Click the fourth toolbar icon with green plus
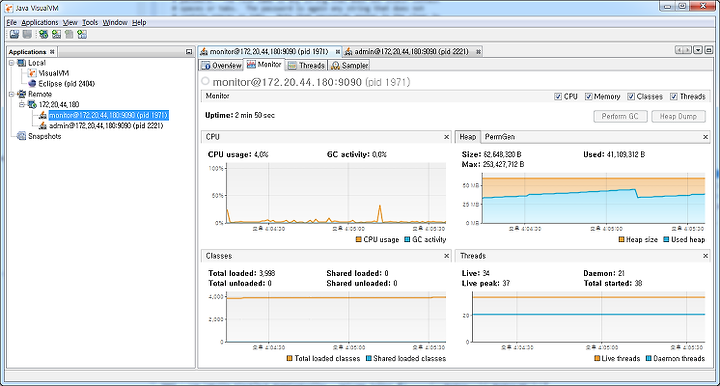 (56, 34)
